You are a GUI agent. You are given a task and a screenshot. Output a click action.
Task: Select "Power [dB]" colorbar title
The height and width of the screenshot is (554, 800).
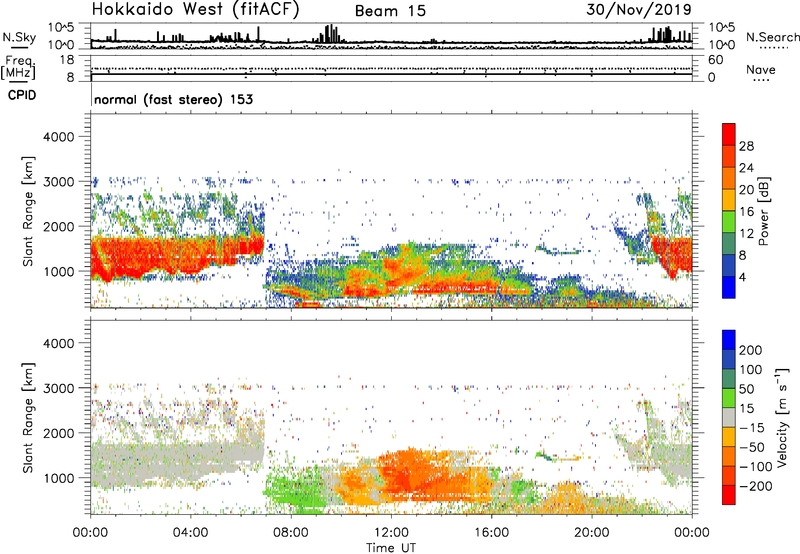tap(763, 211)
